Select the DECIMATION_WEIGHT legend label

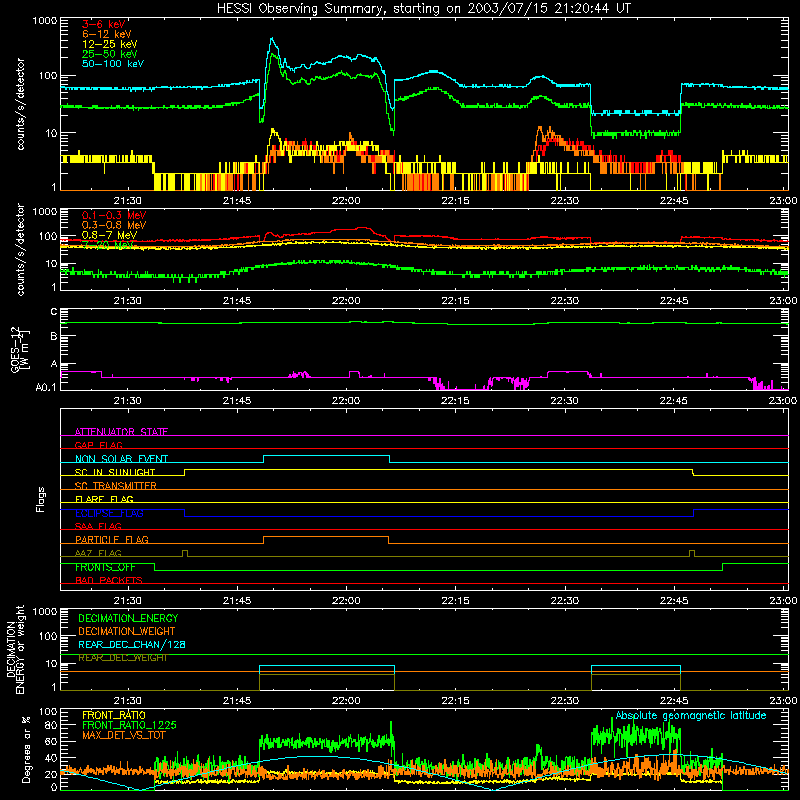point(127,631)
